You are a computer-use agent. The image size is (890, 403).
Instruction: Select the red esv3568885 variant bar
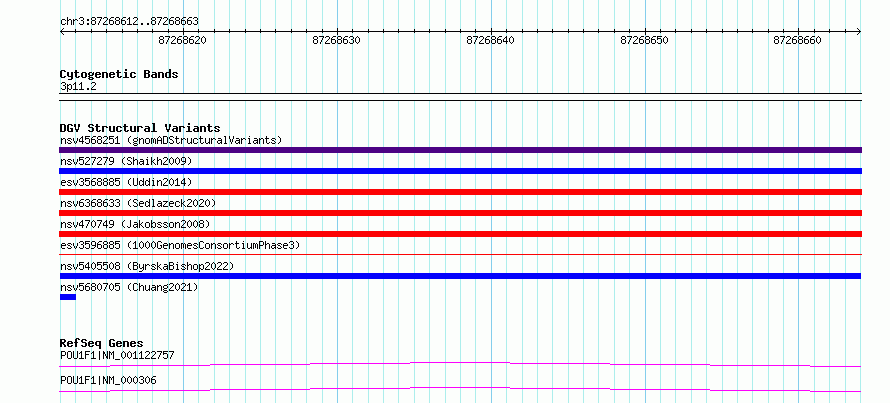point(460,192)
